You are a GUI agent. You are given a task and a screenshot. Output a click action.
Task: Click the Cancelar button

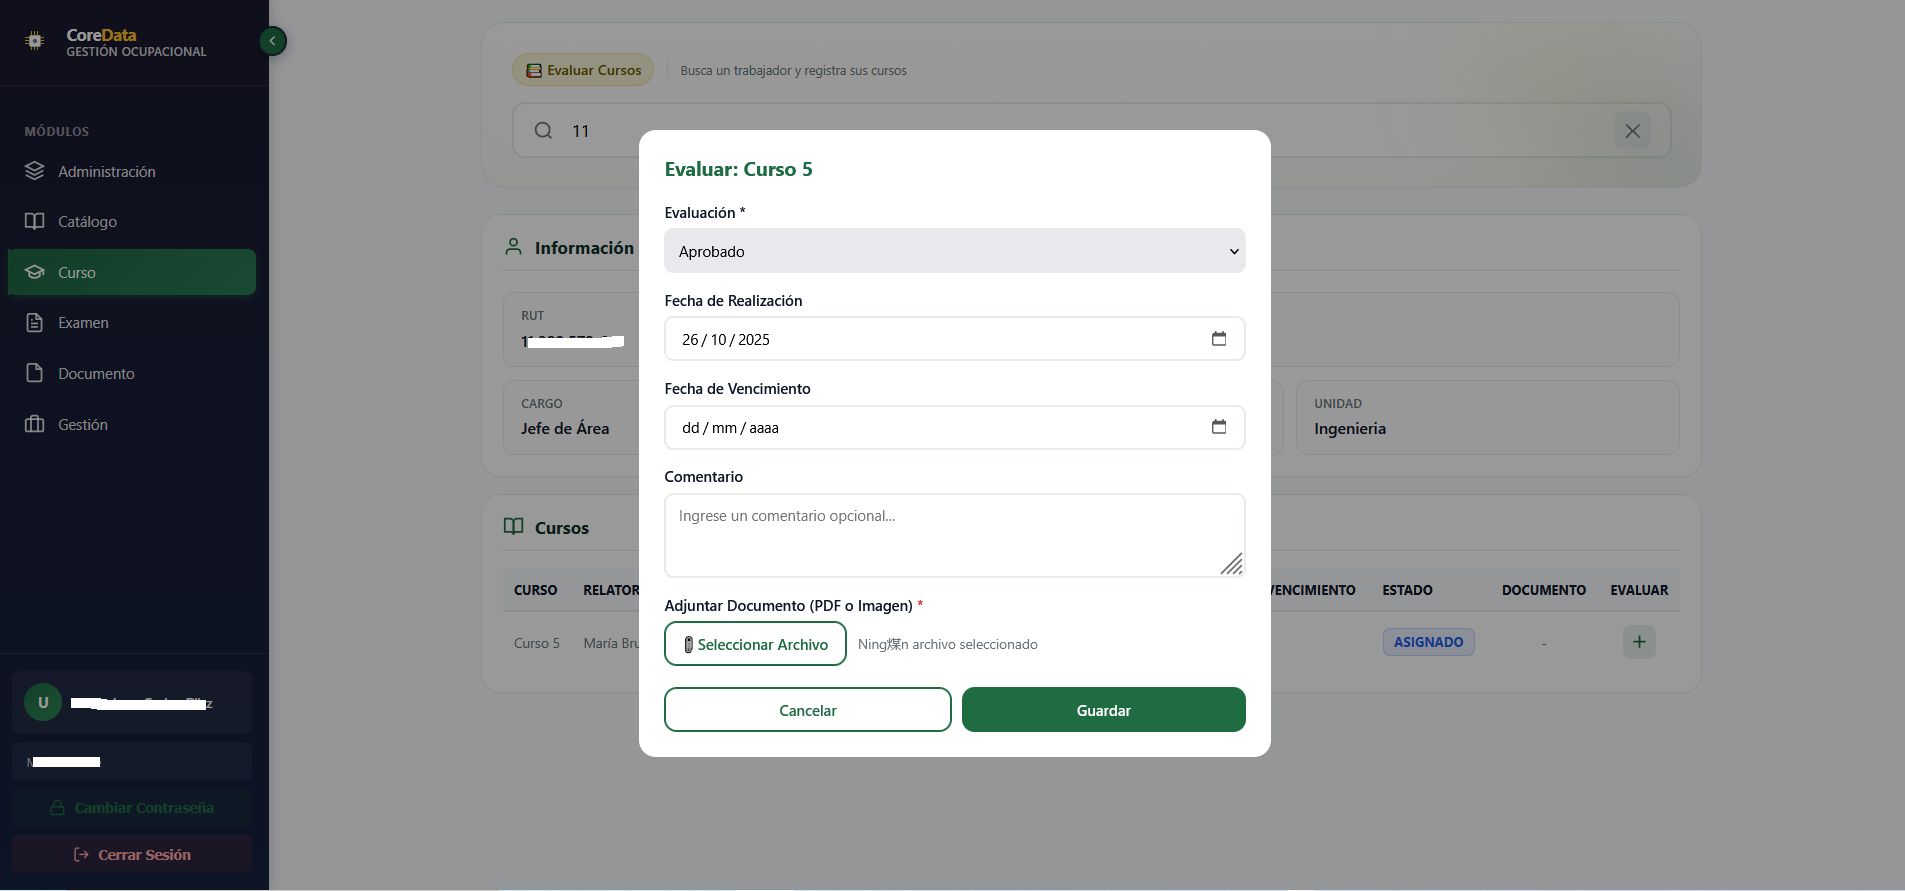(x=807, y=710)
